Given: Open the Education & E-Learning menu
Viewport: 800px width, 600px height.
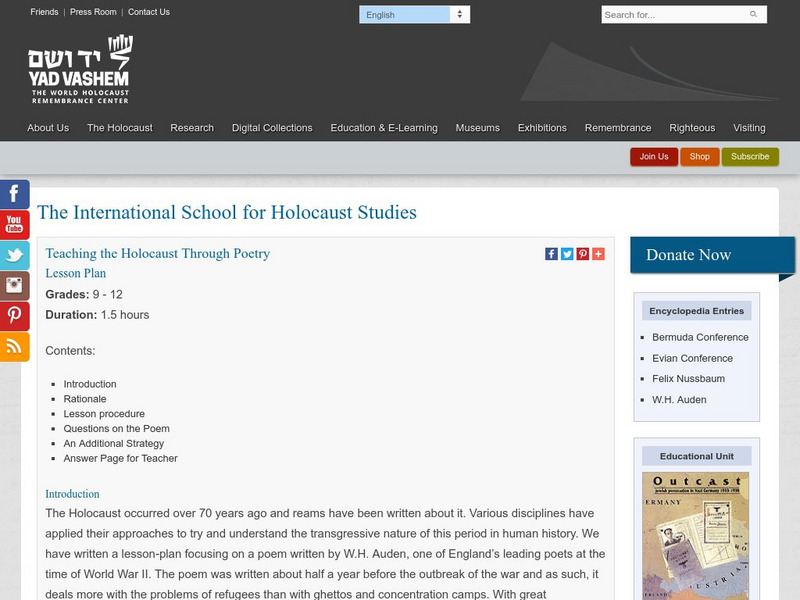Looking at the screenshot, I should click(x=387, y=128).
